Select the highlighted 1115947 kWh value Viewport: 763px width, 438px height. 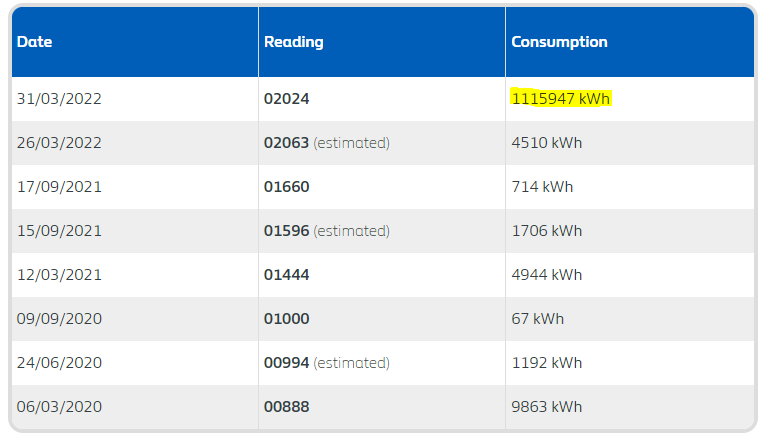561,99
